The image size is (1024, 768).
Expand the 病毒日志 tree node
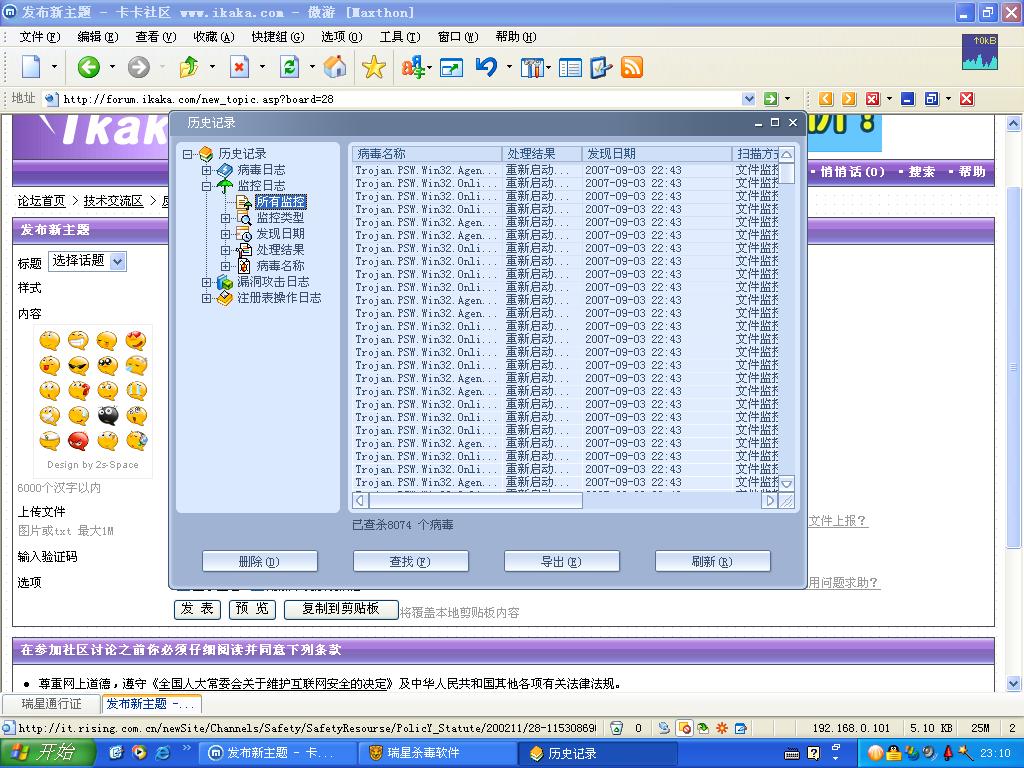[206, 170]
